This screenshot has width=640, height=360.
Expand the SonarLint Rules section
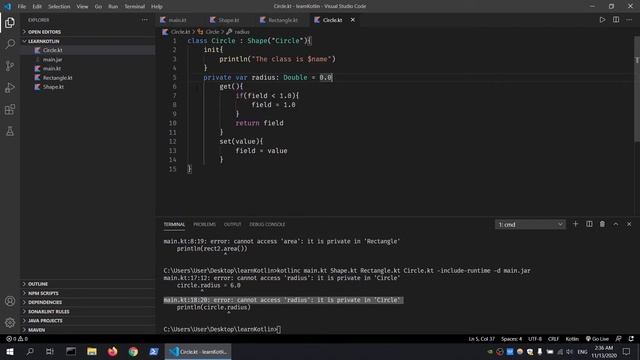click(88, 311)
